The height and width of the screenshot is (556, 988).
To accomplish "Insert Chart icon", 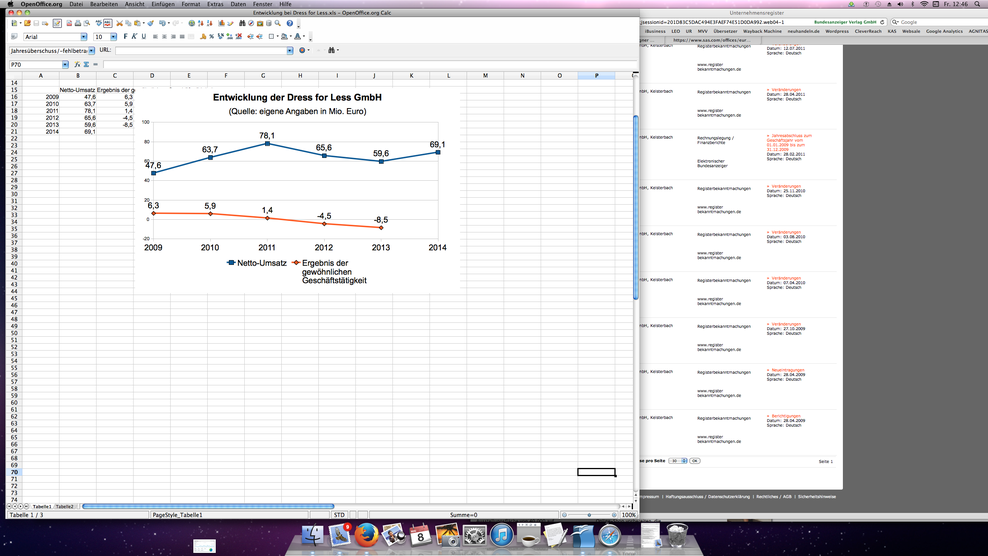I will (x=221, y=23).
